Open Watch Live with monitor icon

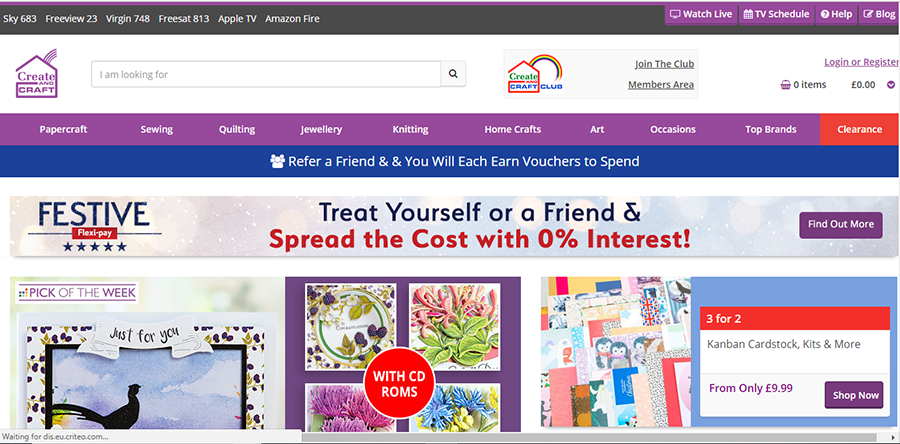pos(701,14)
